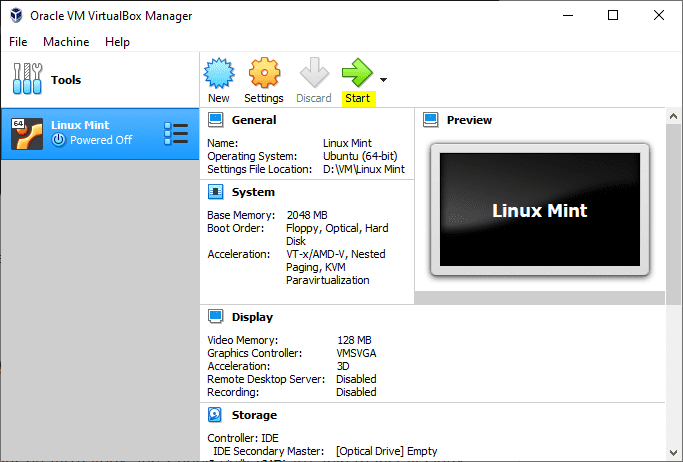Maximize the VirtualBox Manager window
The image size is (683, 462).
pyautogui.click(x=613, y=15)
